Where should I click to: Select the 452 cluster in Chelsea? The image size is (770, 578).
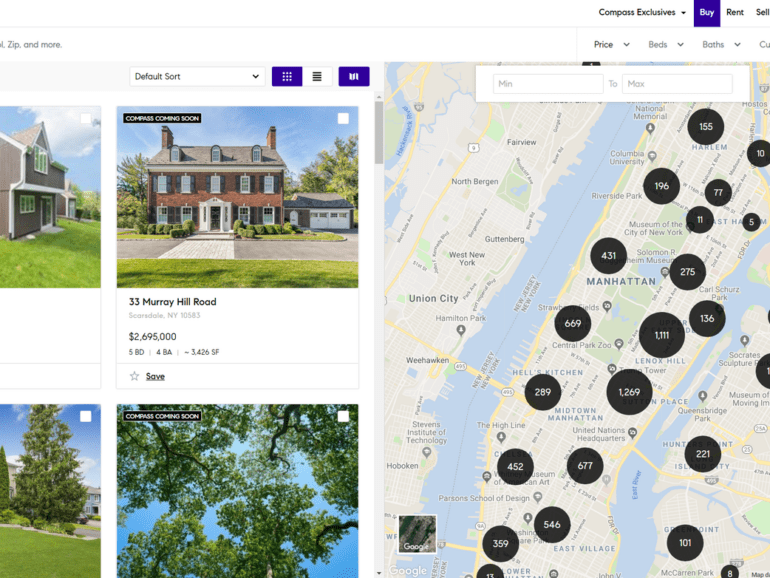515,467
